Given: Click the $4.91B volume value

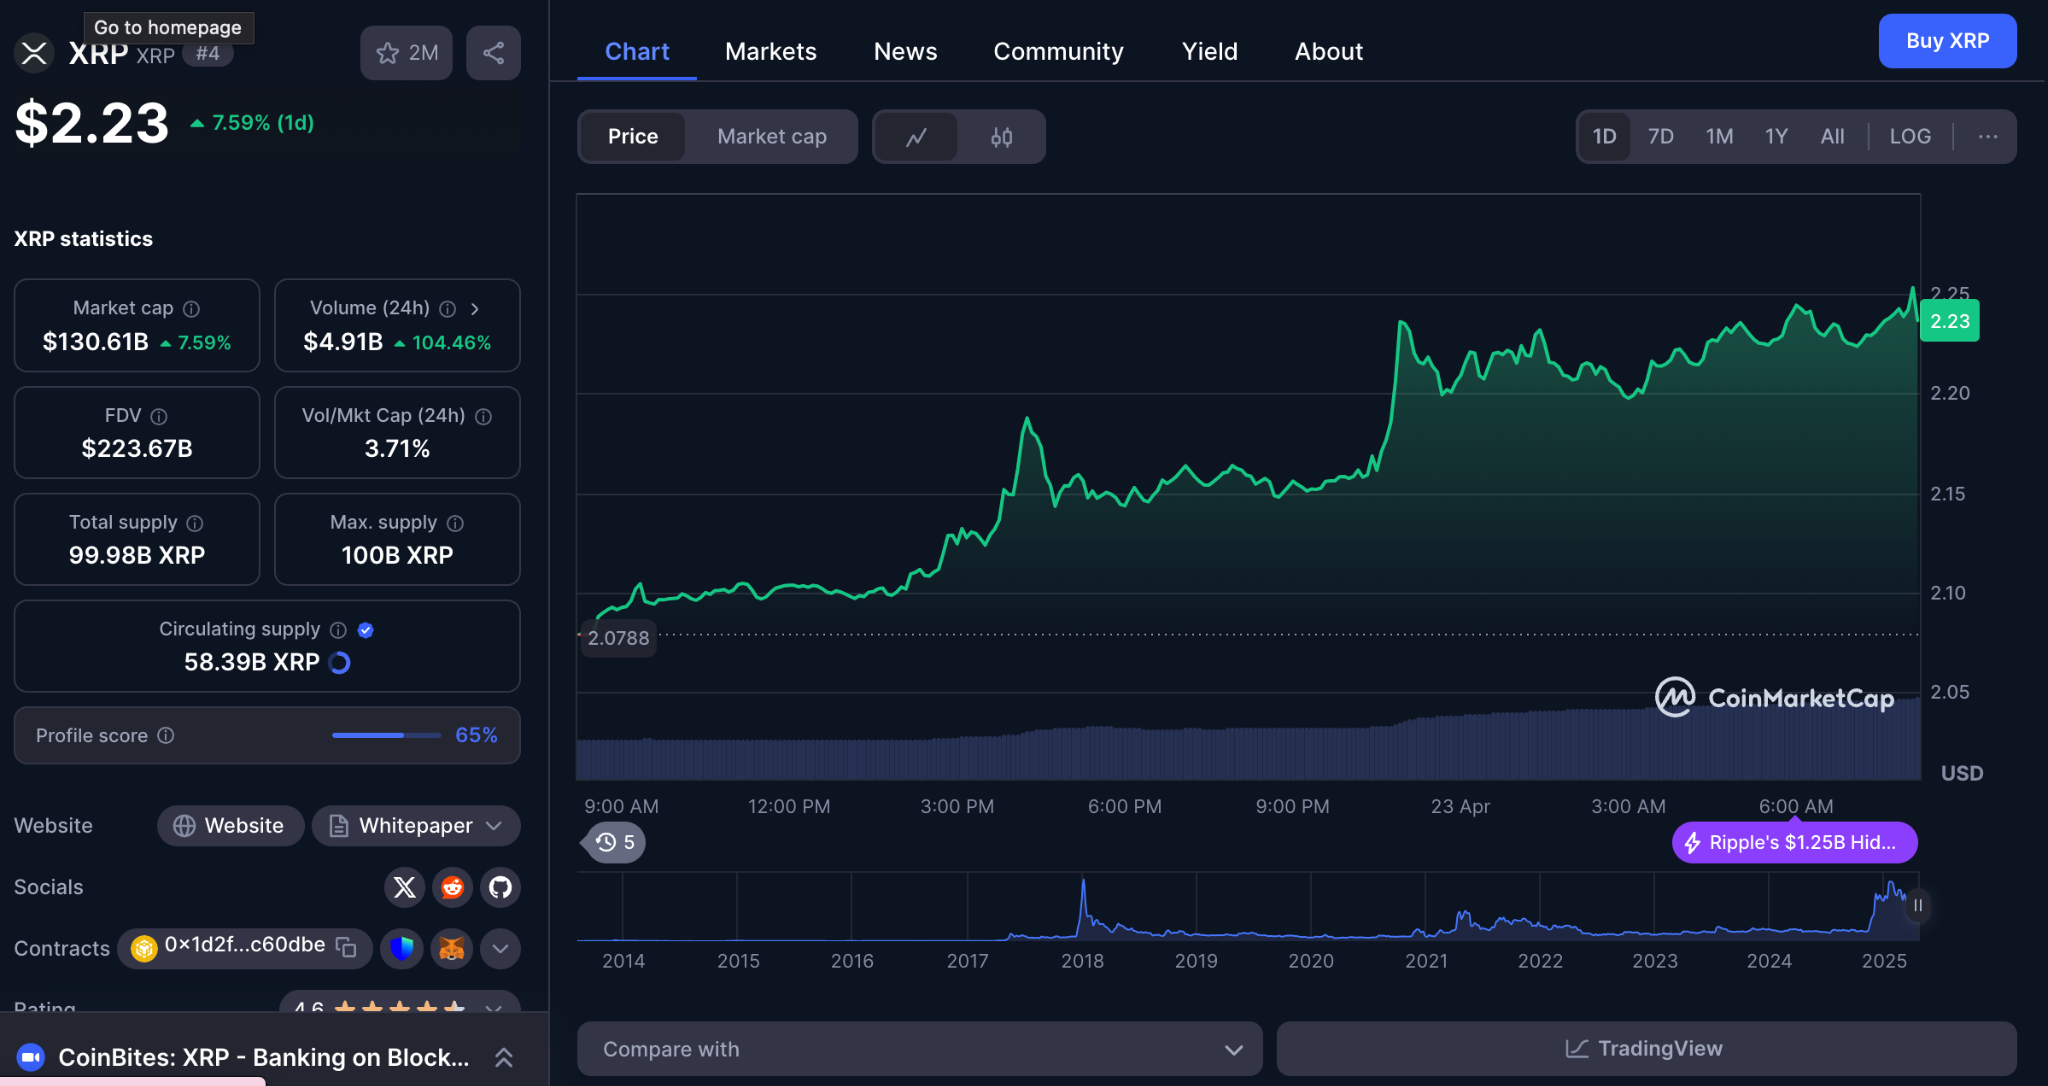Looking at the screenshot, I should click(x=343, y=342).
